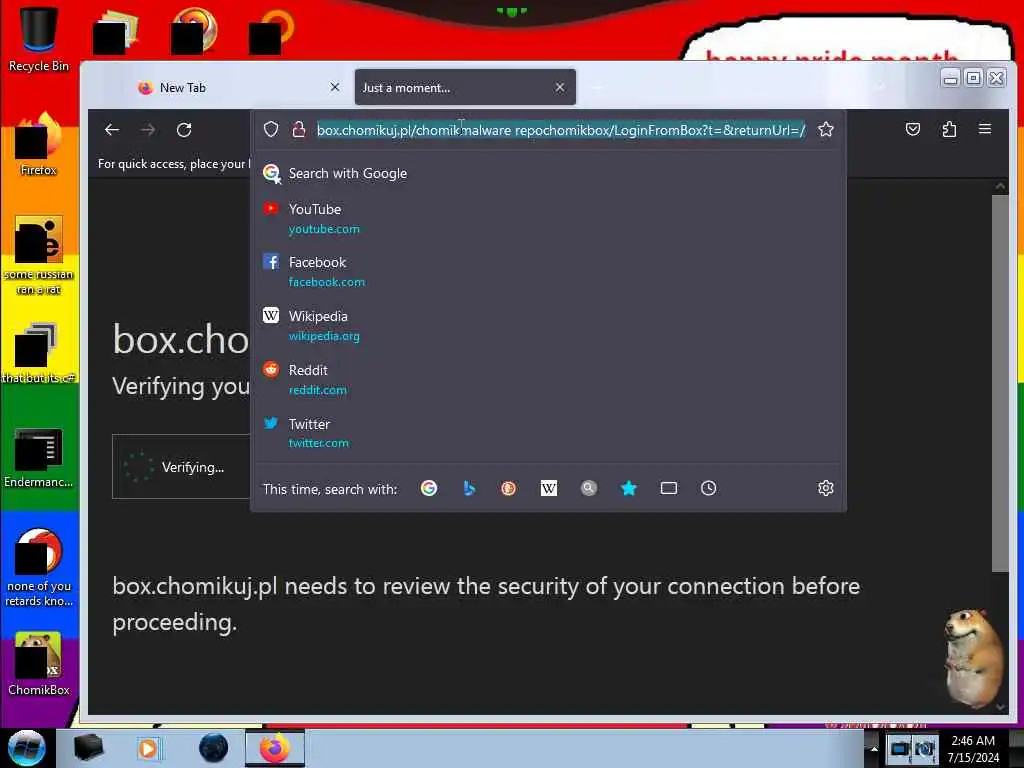Search history using the clock icon
Image resolution: width=1024 pixels, height=768 pixels.
pos(709,488)
